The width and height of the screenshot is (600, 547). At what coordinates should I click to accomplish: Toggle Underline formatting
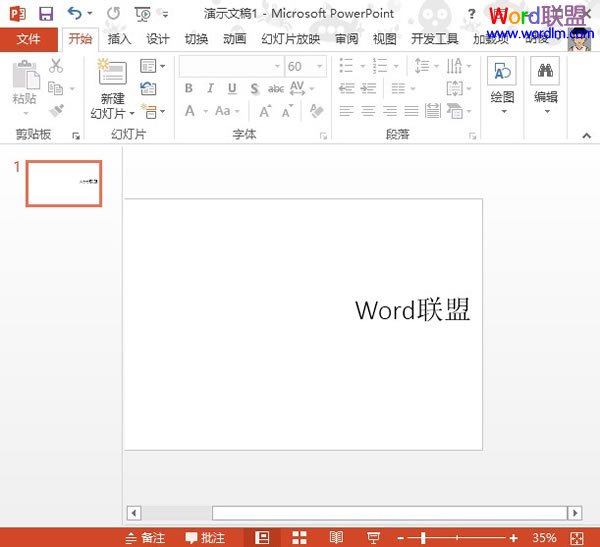(232, 88)
